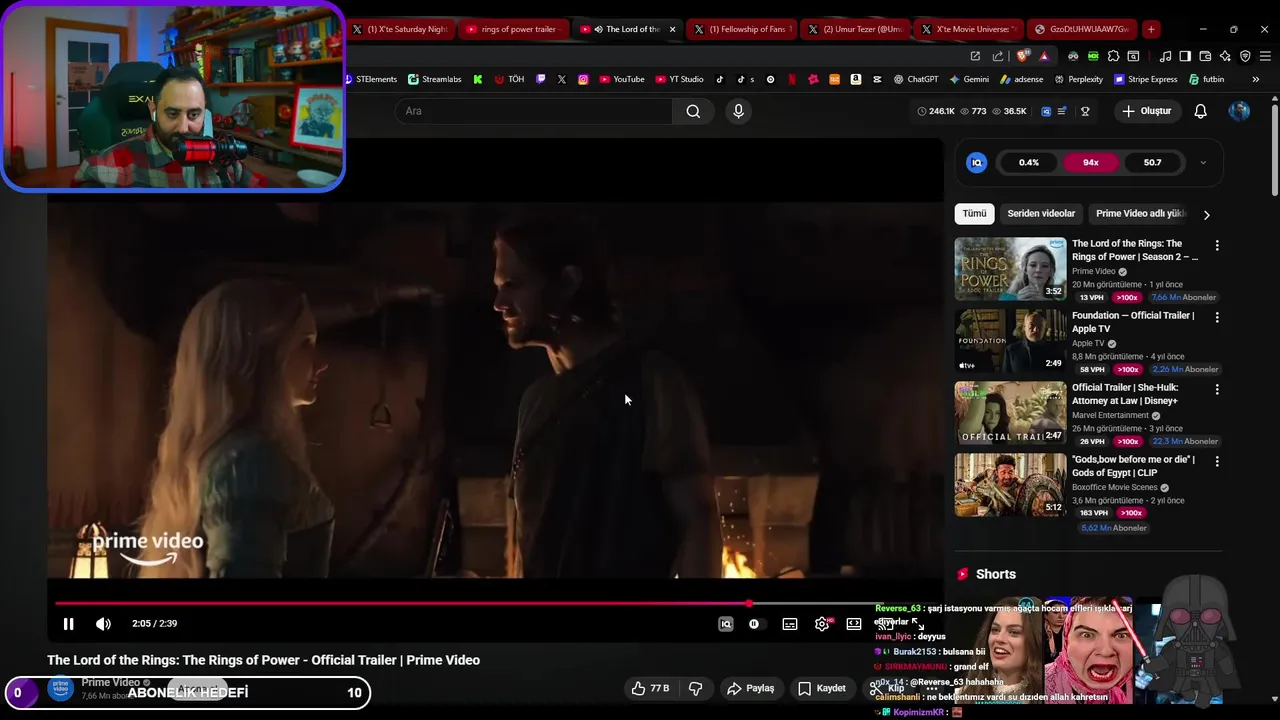
Task: Open the browser hamburger menu
Action: [1265, 56]
